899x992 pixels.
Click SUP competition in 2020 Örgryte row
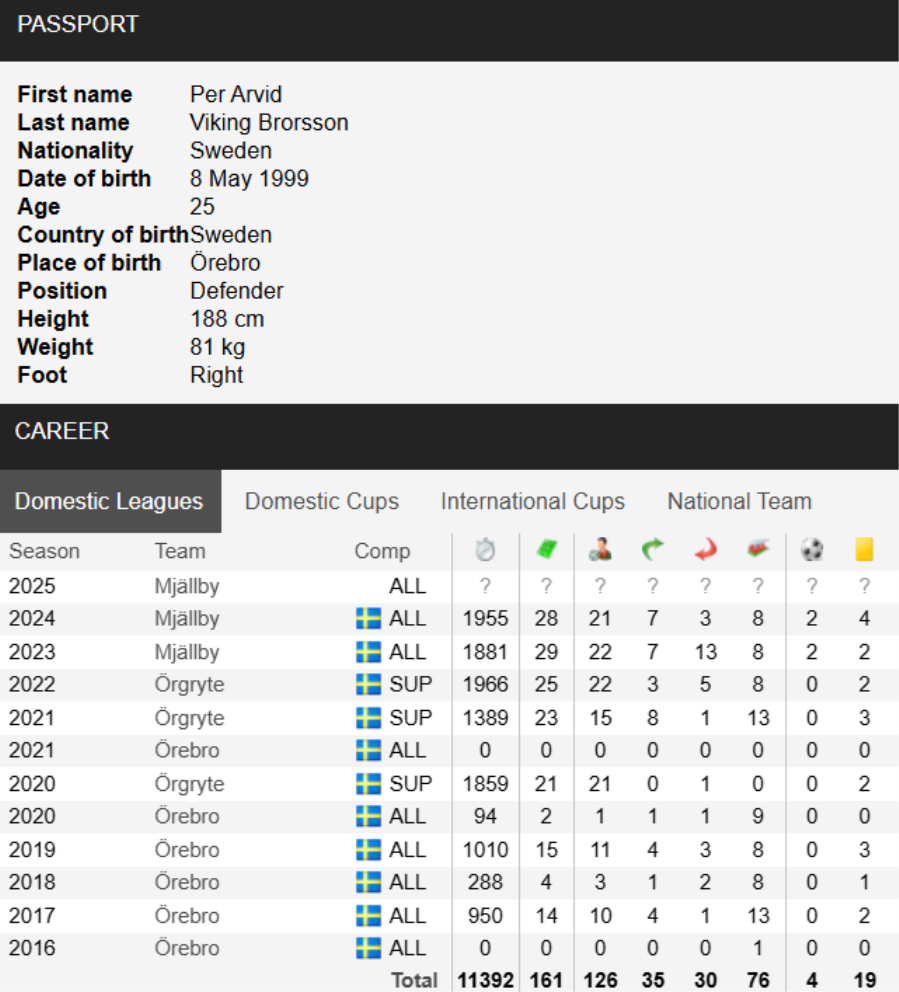tap(411, 784)
